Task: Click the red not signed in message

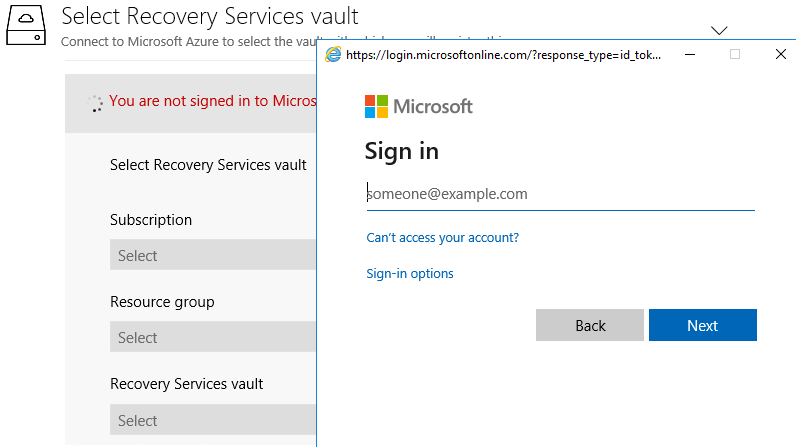Action: click(212, 101)
